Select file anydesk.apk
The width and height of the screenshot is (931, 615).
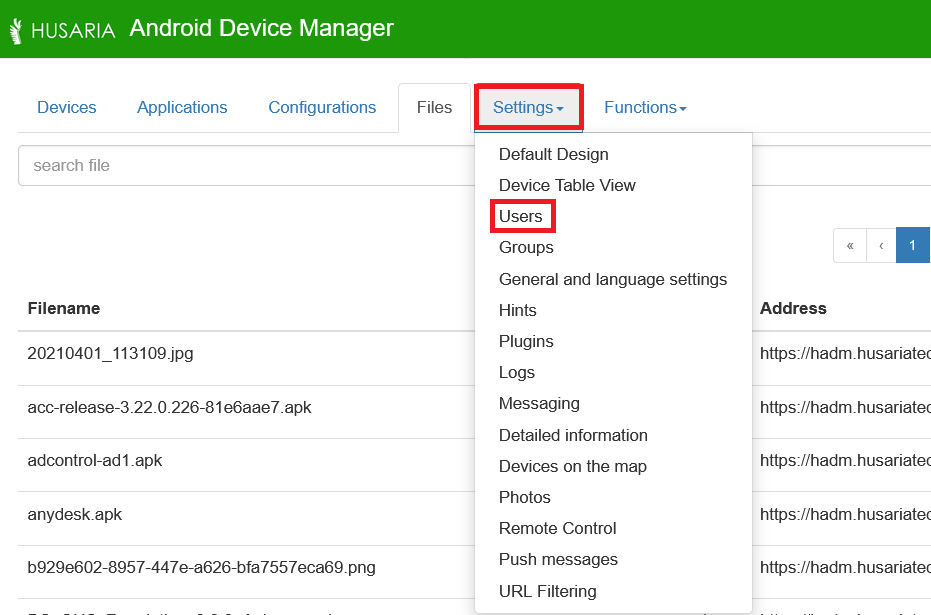[x=74, y=514]
